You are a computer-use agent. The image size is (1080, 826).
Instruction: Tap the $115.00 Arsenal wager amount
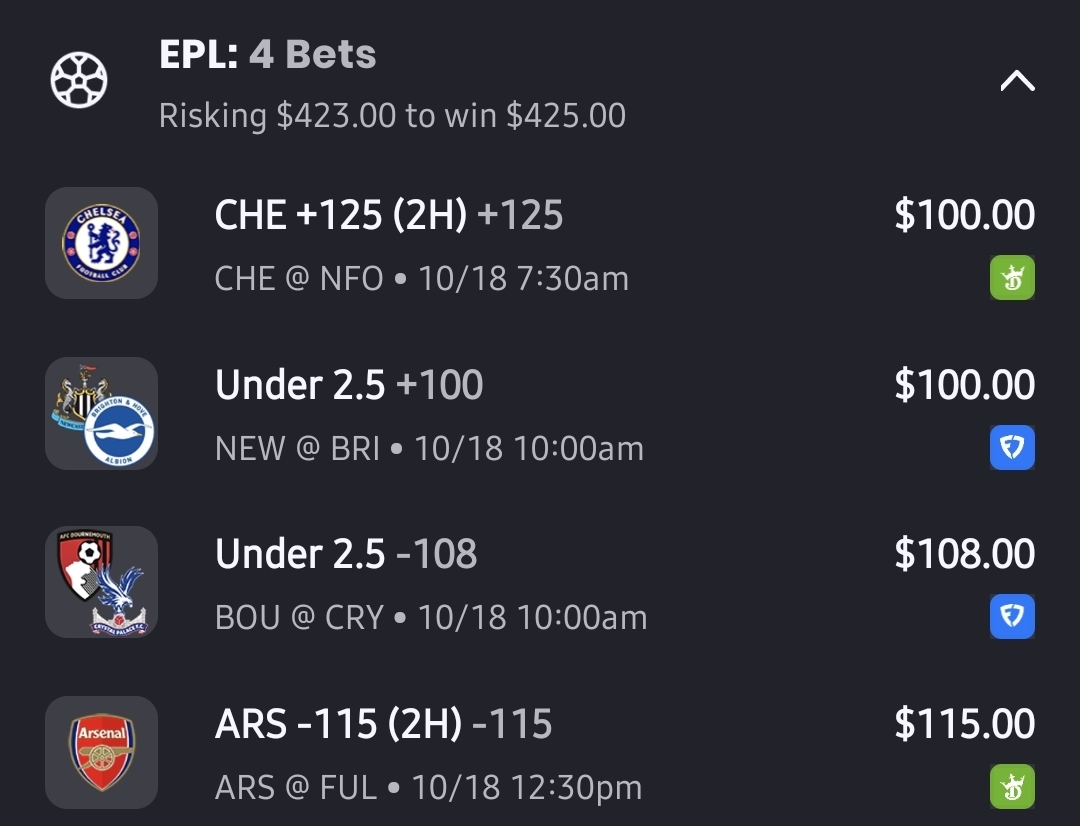[x=964, y=725]
